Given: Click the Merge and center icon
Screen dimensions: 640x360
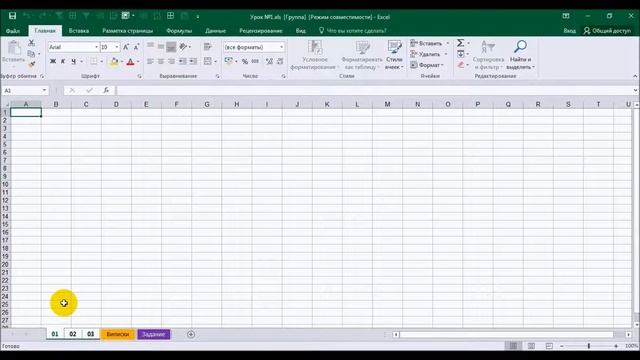Looking at the screenshot, I should pos(208,62).
